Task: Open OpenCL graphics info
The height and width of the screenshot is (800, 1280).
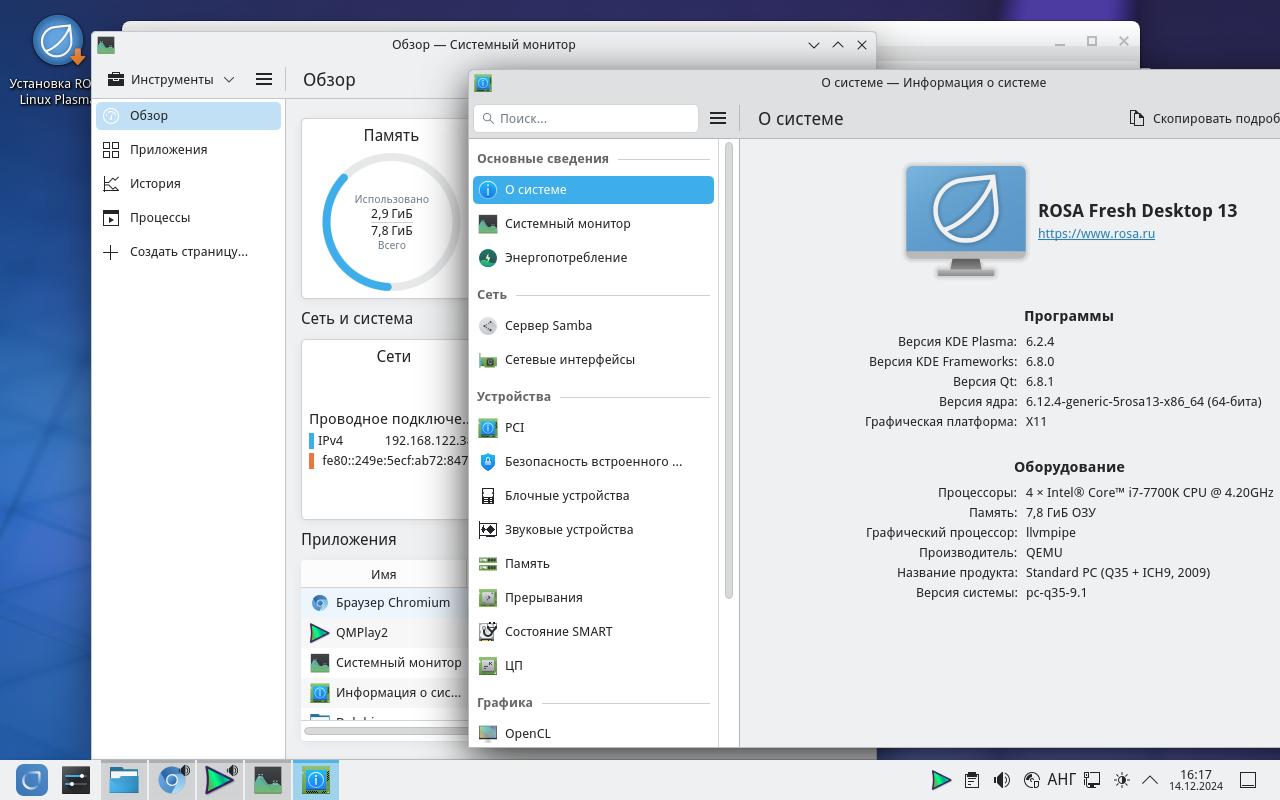Action: point(527,733)
